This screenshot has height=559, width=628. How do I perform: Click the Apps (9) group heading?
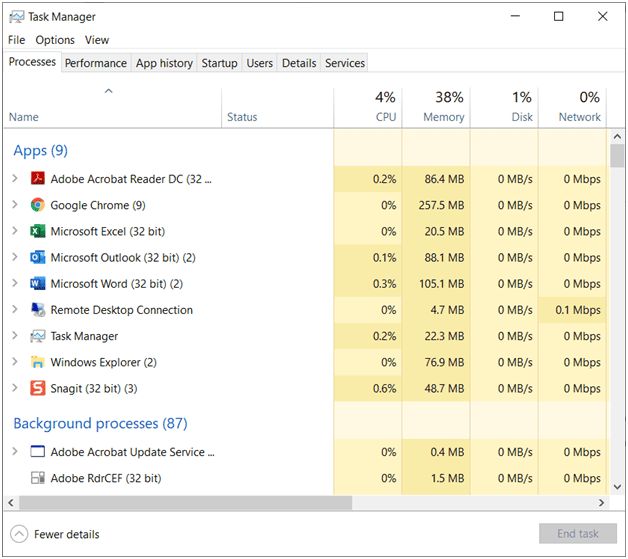[x=40, y=151]
